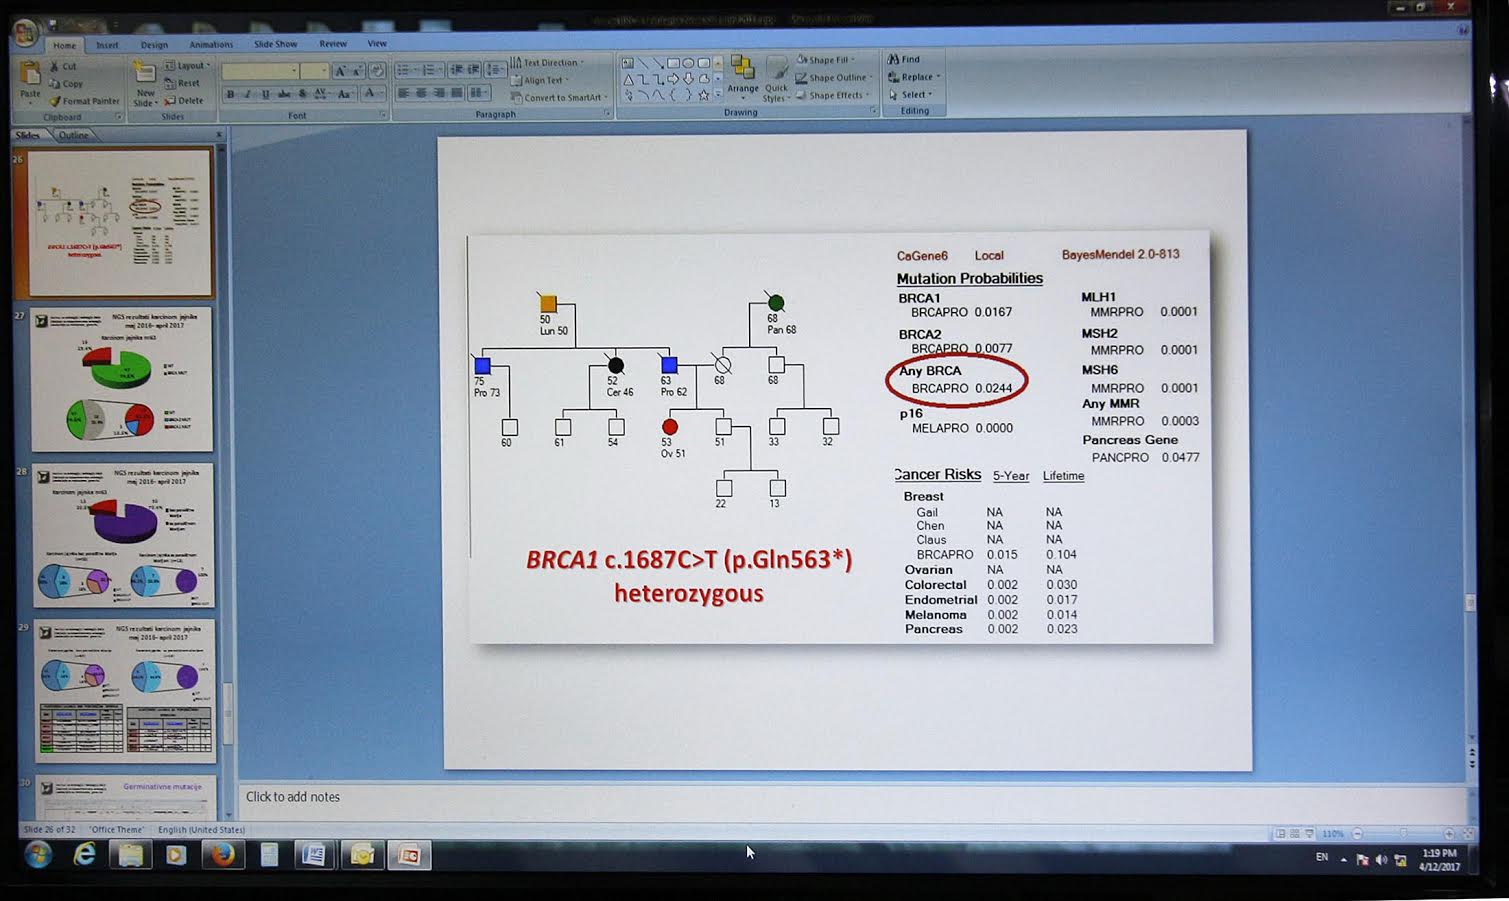
Task: Open the line spacing menu
Action: pyautogui.click(x=494, y=70)
